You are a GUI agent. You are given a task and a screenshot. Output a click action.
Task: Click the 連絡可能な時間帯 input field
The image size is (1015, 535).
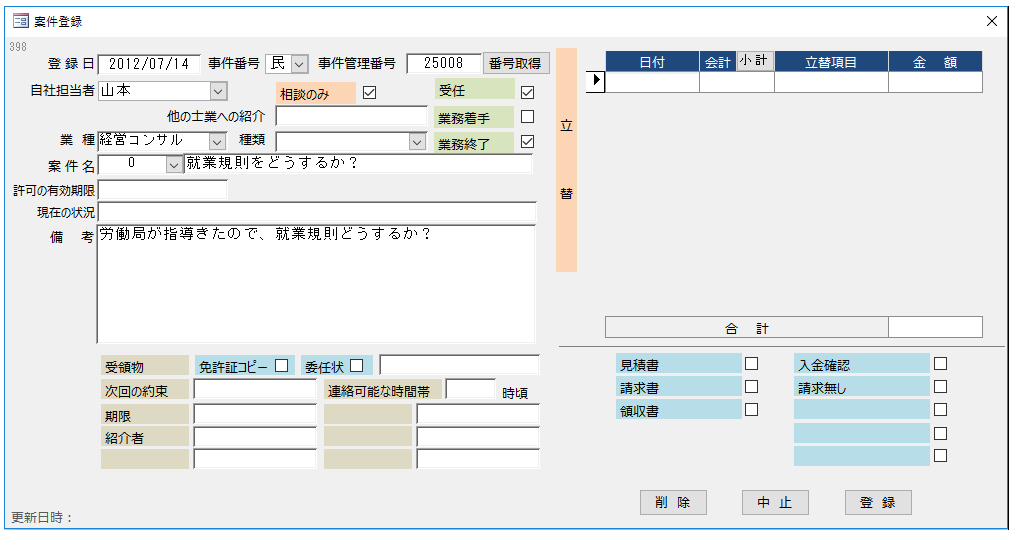(471, 389)
